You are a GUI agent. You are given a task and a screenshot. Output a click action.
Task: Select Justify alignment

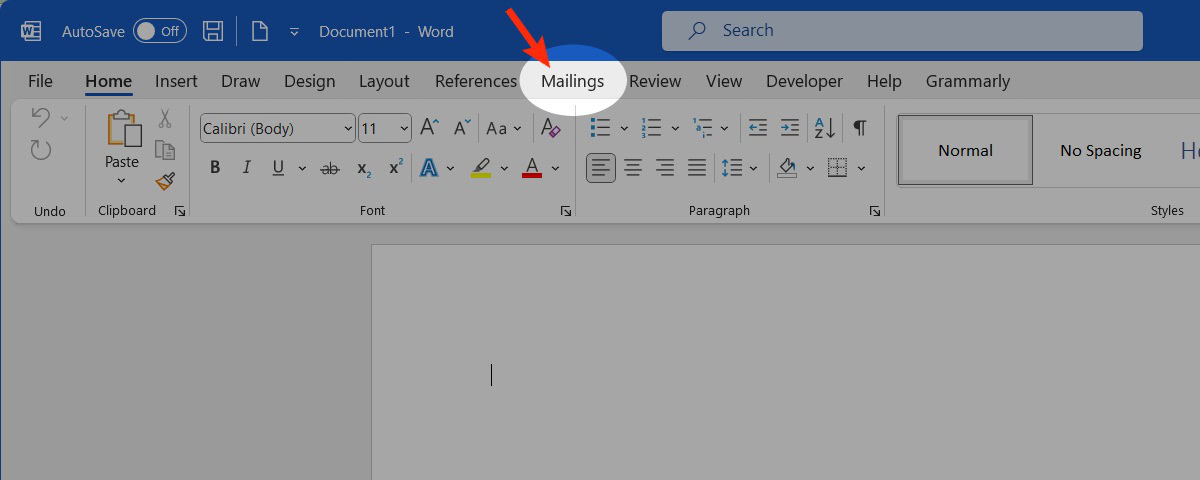coord(697,168)
